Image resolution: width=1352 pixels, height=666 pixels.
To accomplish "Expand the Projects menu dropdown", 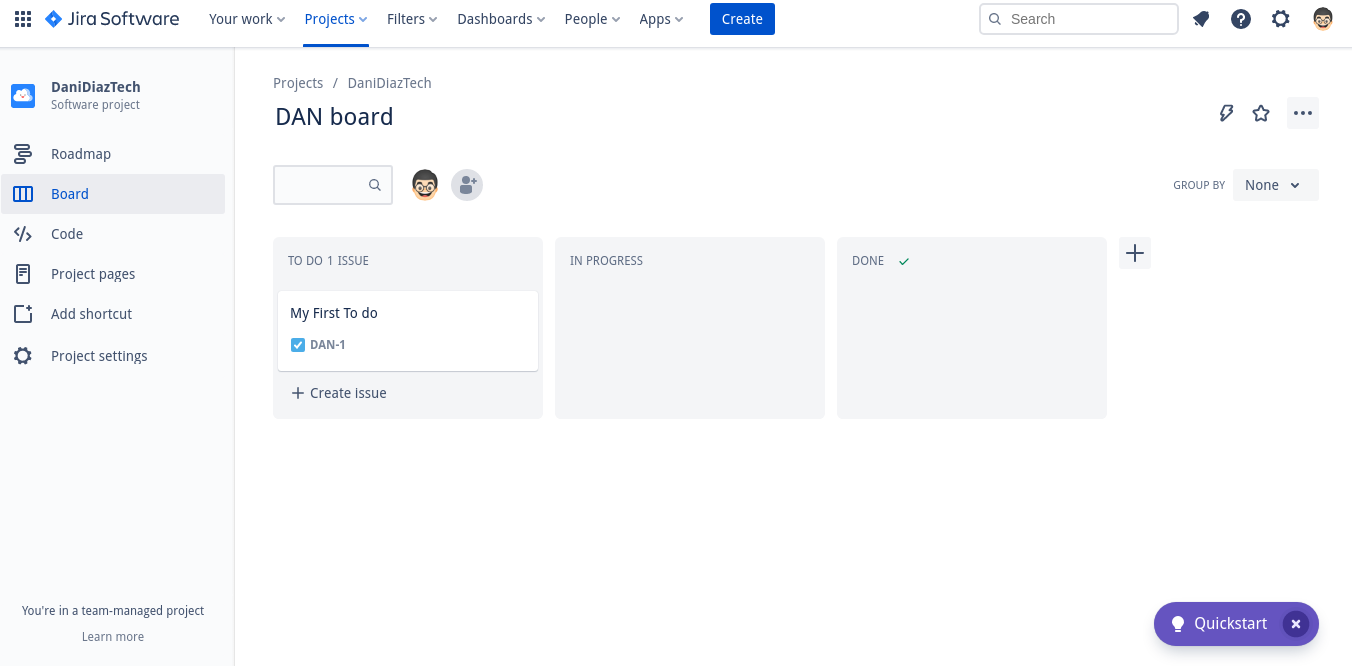I will coord(334,18).
